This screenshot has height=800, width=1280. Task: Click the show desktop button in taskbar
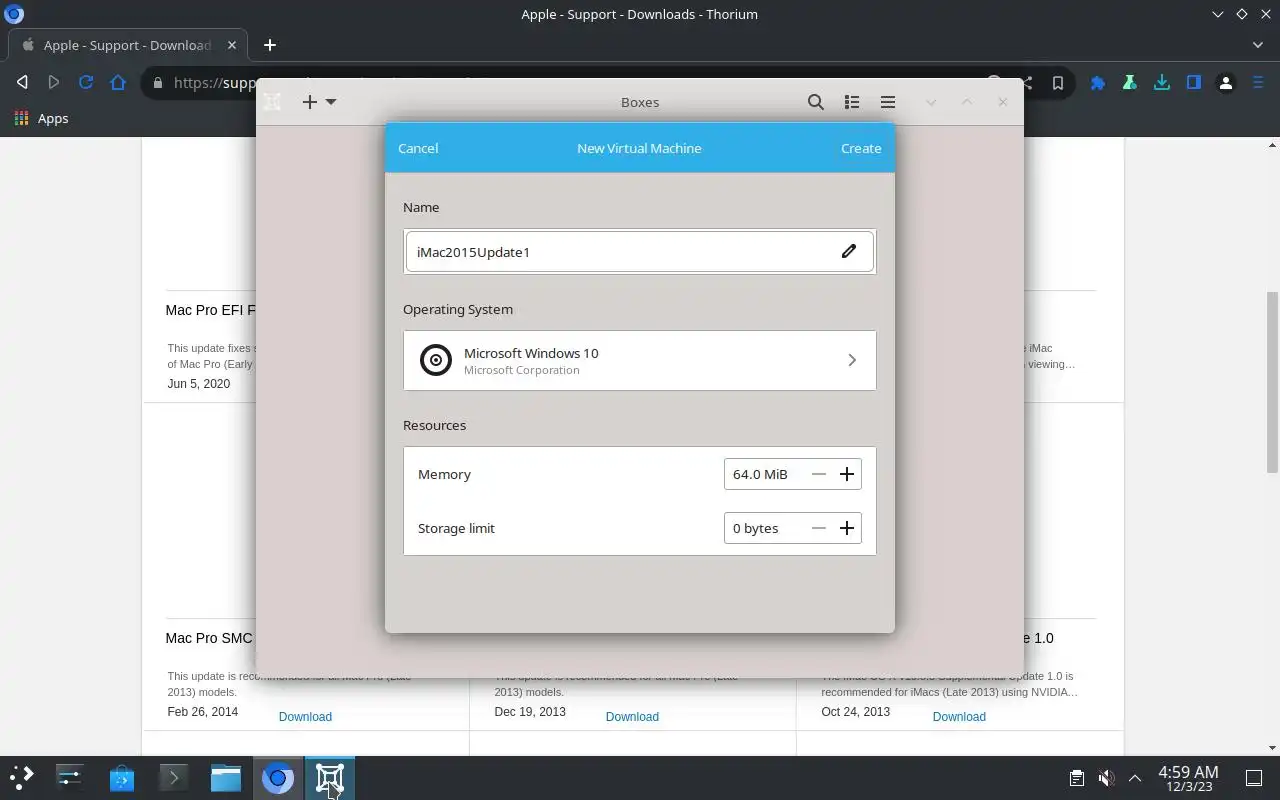coord(1254,778)
